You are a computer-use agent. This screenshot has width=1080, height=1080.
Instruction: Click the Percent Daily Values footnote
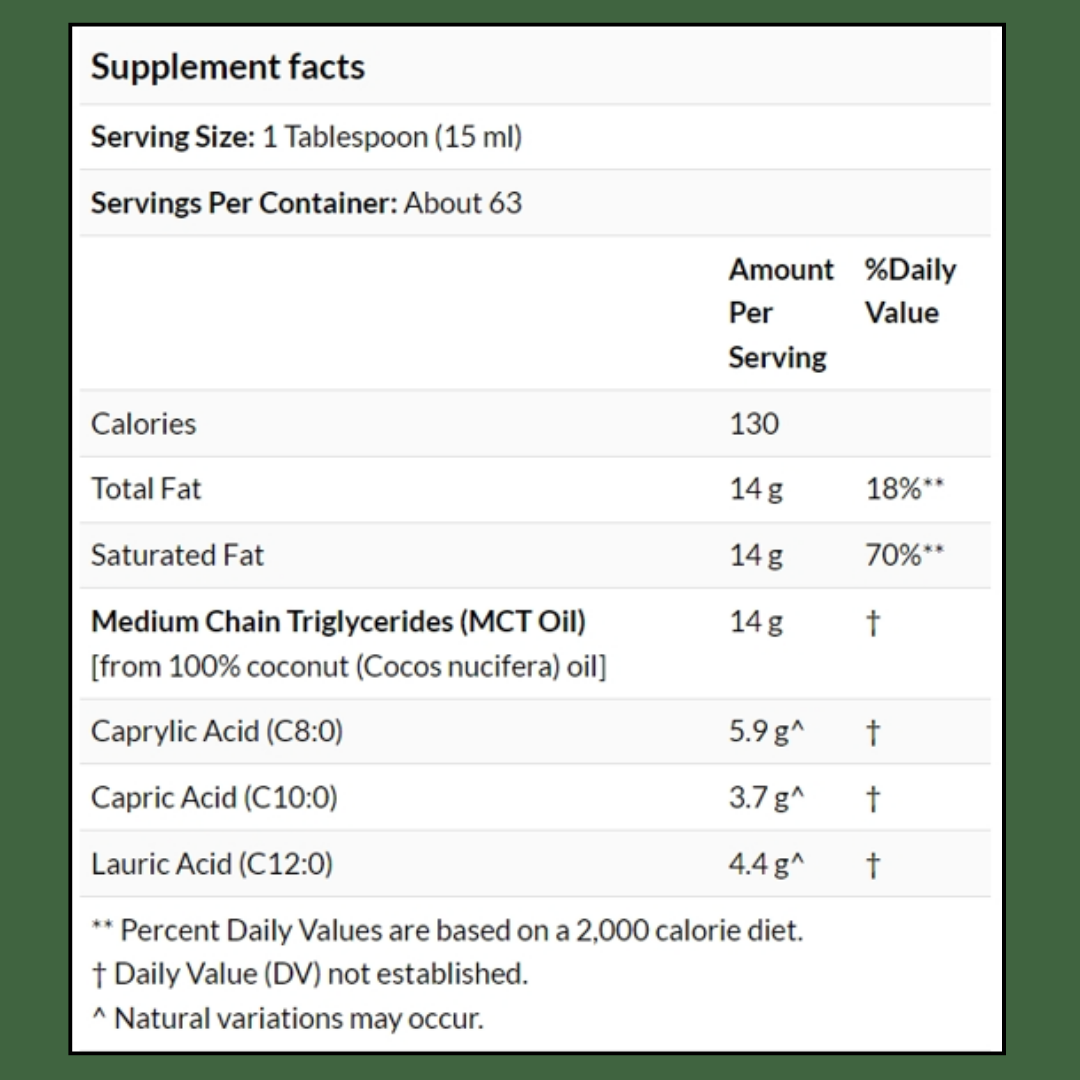tap(446, 930)
